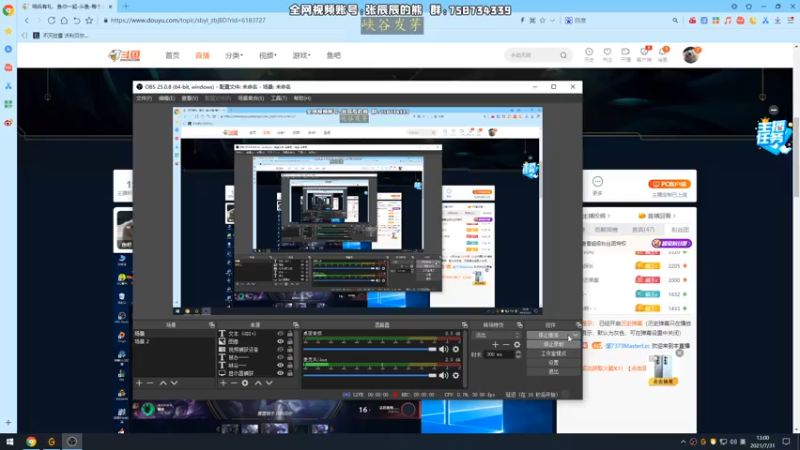800x450 pixels.
Task: Open Douyu follow heart icon
Action: (607, 54)
